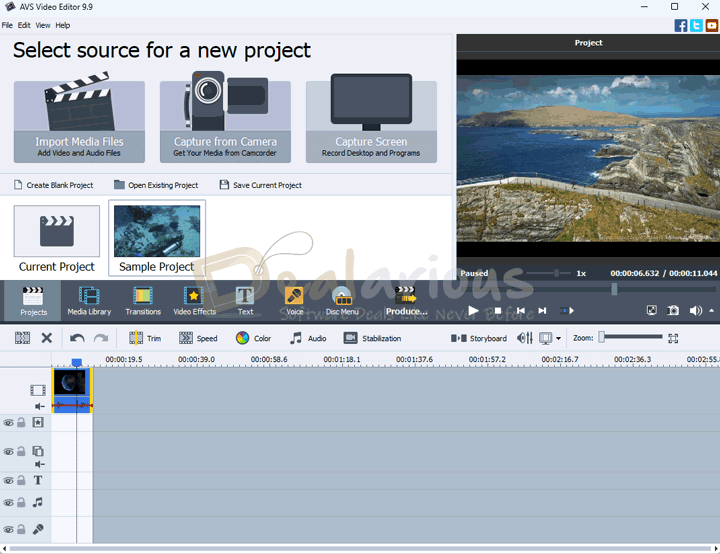Select the video clip on timeline

[x=72, y=390]
